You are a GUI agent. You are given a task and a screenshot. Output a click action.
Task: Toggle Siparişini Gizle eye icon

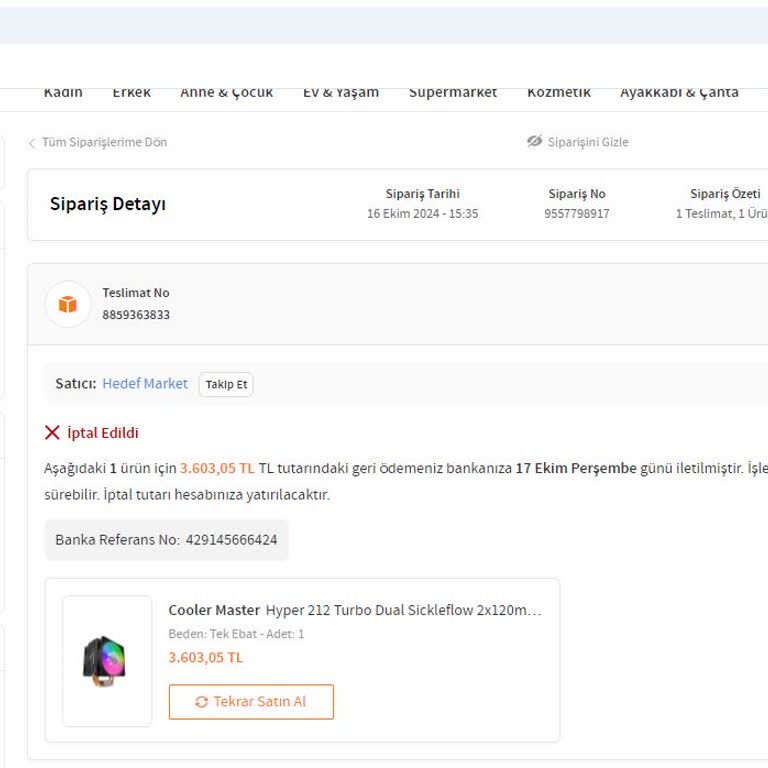tap(535, 142)
